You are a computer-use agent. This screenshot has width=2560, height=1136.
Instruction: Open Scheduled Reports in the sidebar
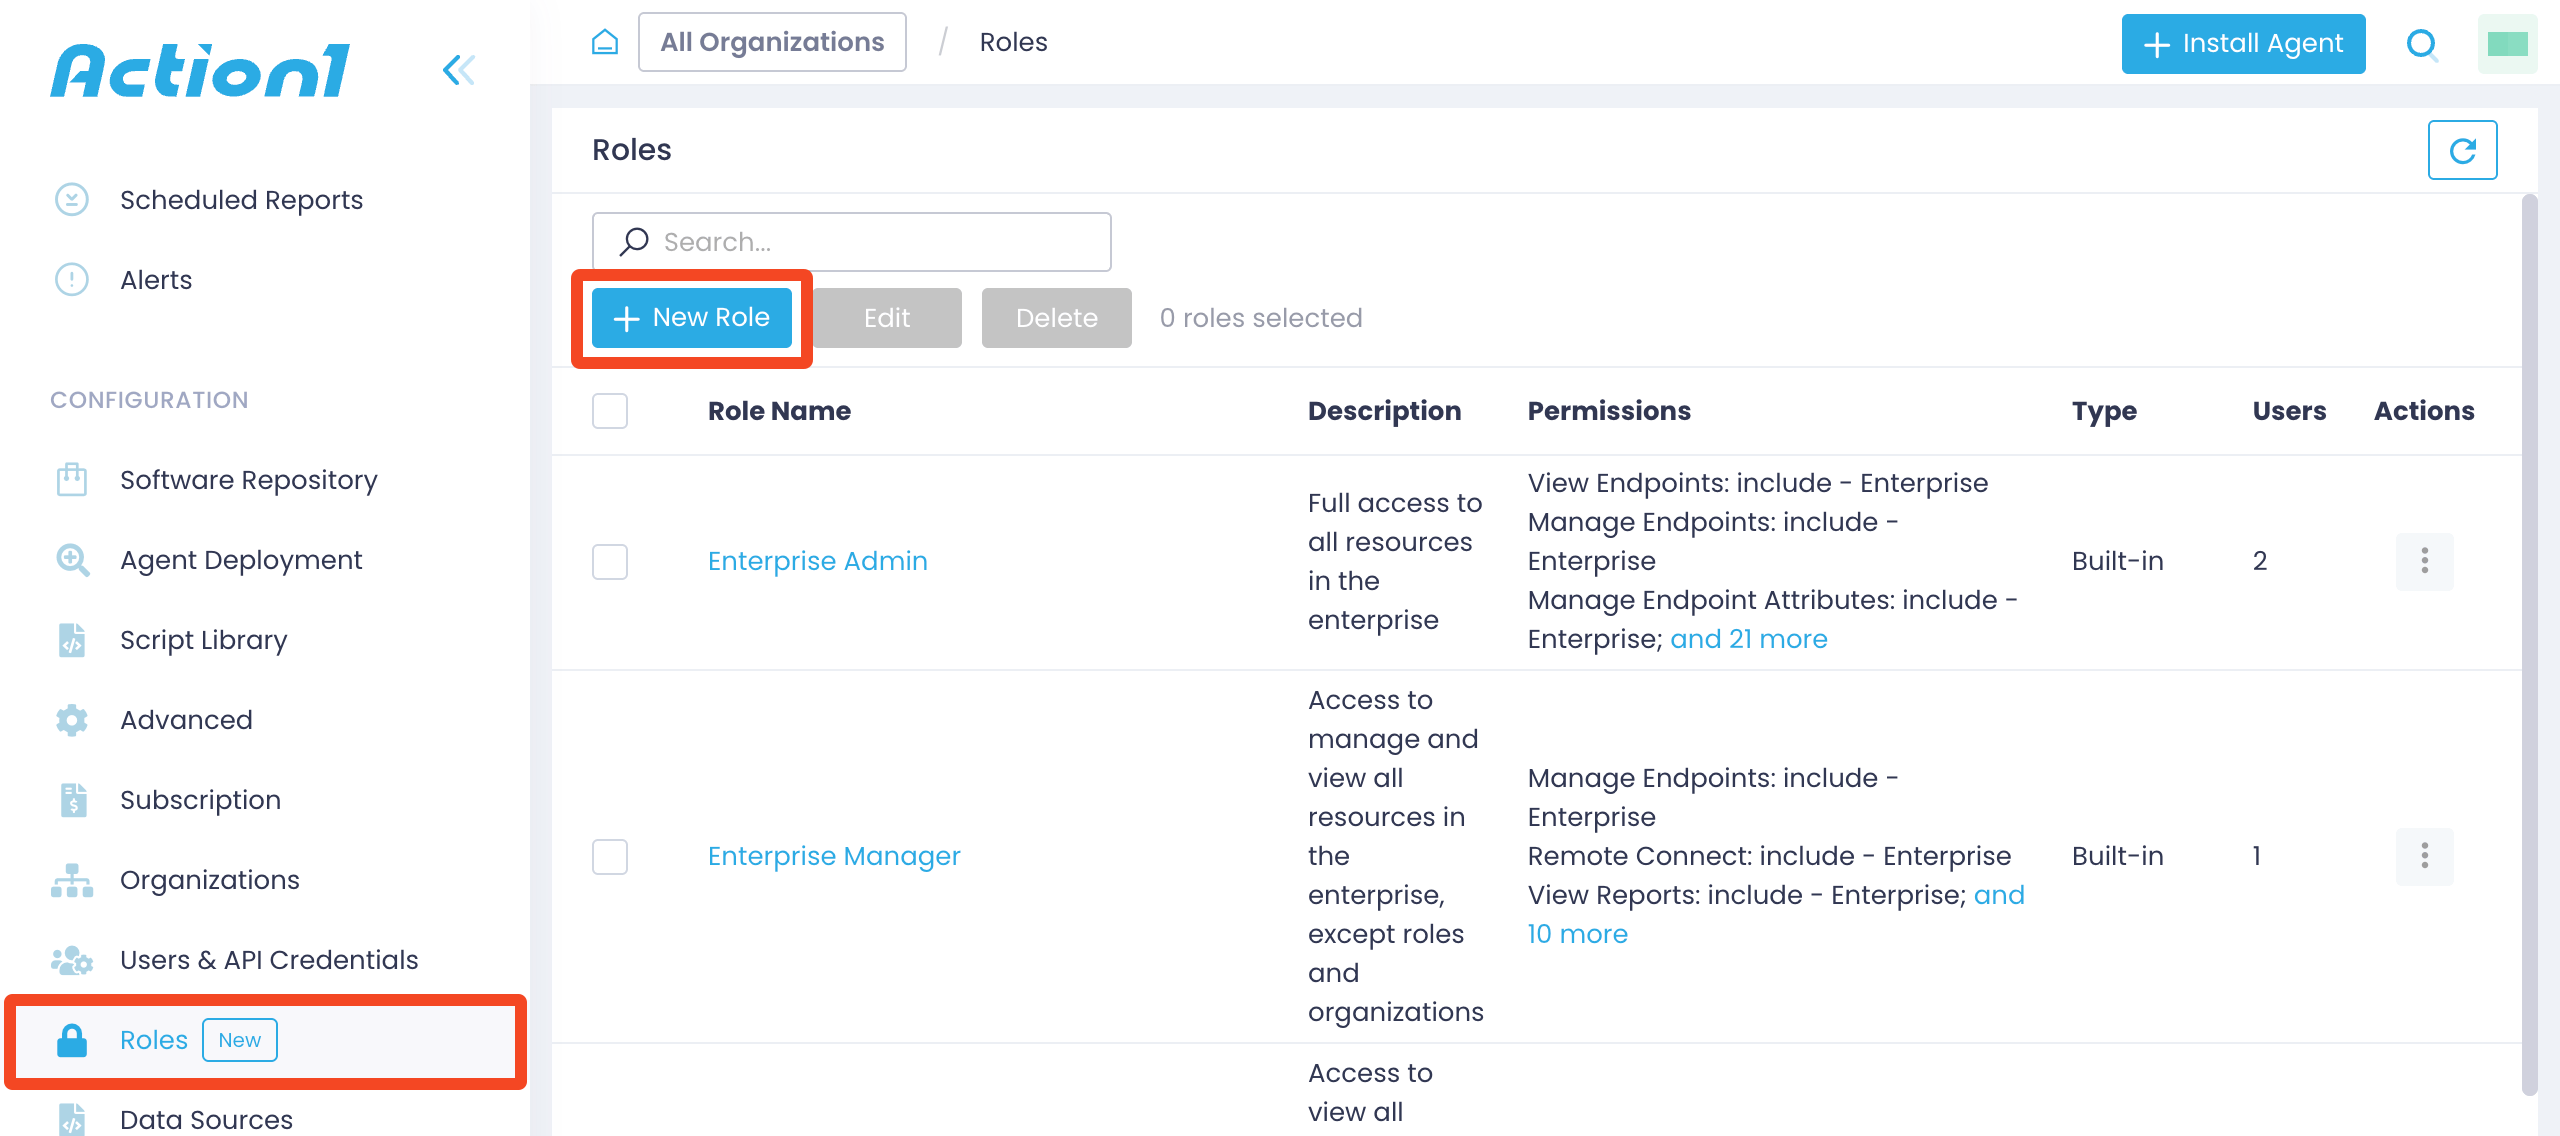(x=241, y=200)
